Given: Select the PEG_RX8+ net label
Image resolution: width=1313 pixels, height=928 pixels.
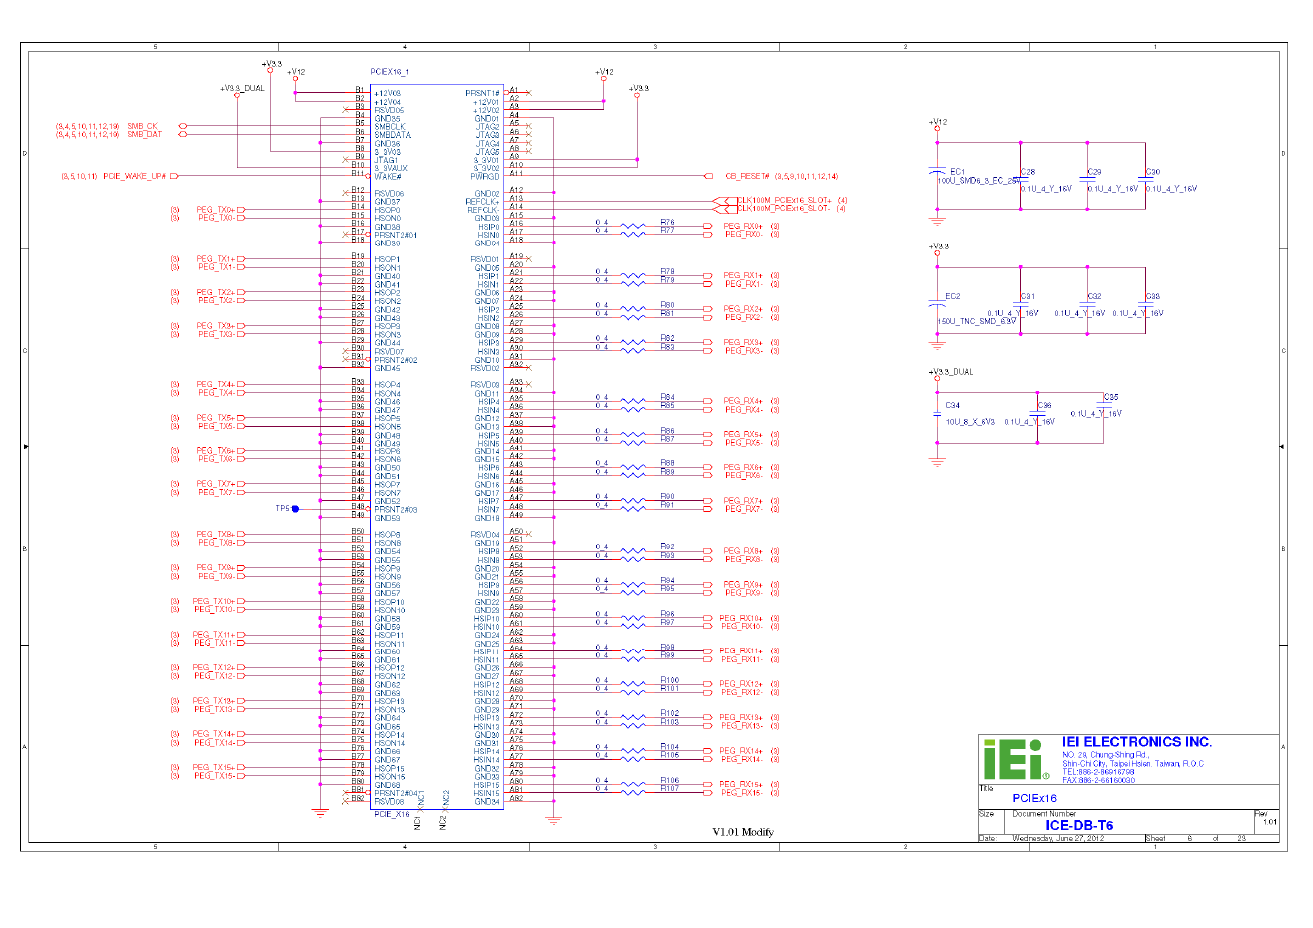Looking at the screenshot, I should [x=743, y=551].
